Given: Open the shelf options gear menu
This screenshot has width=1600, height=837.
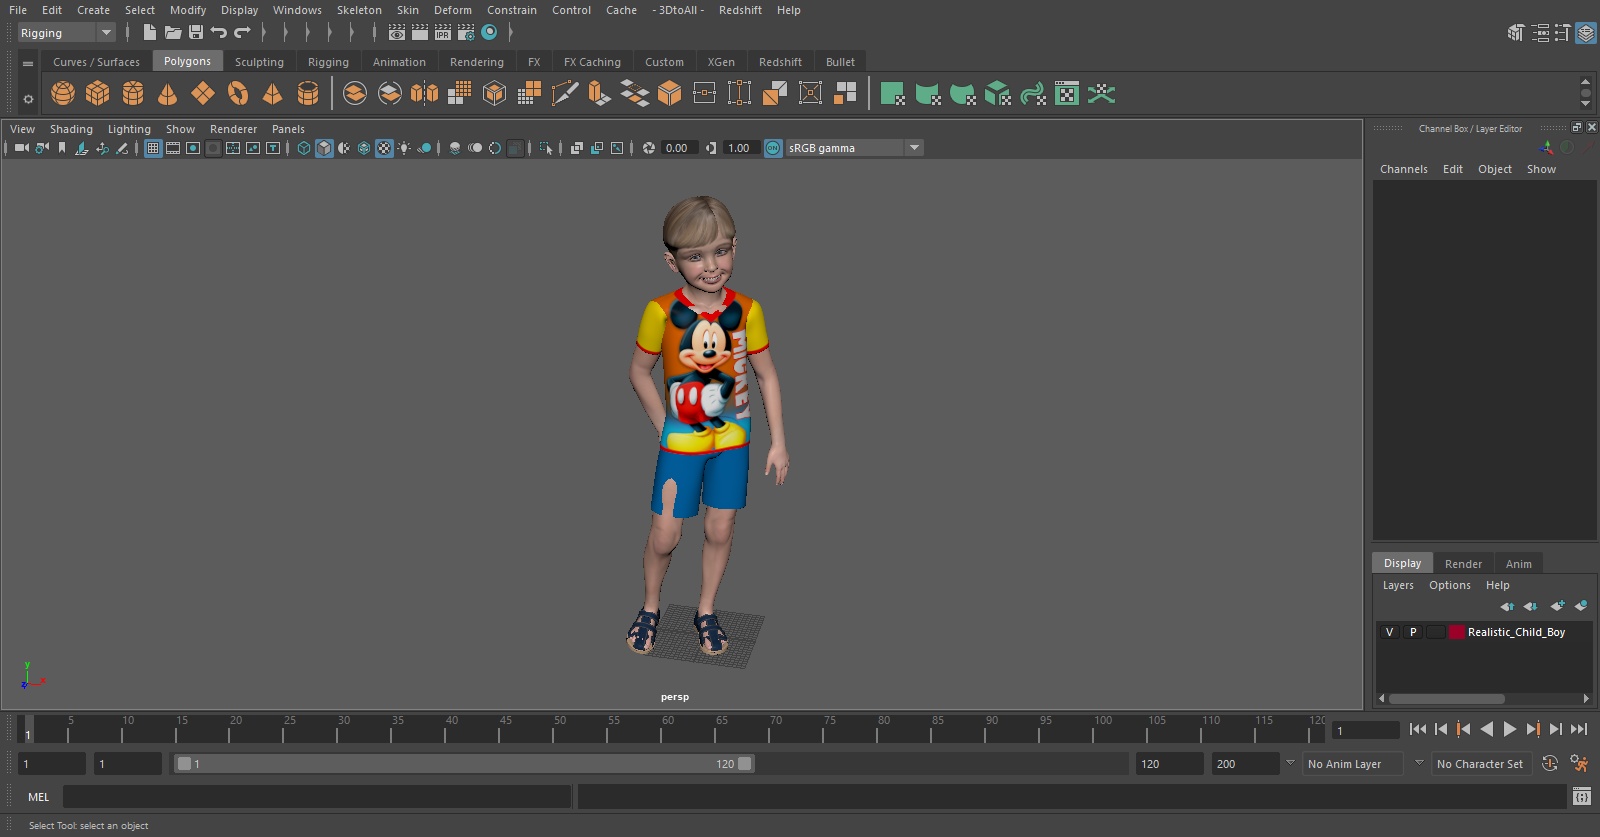Looking at the screenshot, I should tap(28, 98).
